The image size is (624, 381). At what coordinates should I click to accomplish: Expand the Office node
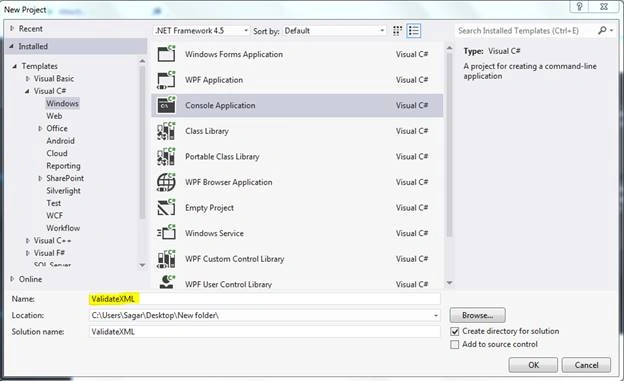tap(40, 129)
